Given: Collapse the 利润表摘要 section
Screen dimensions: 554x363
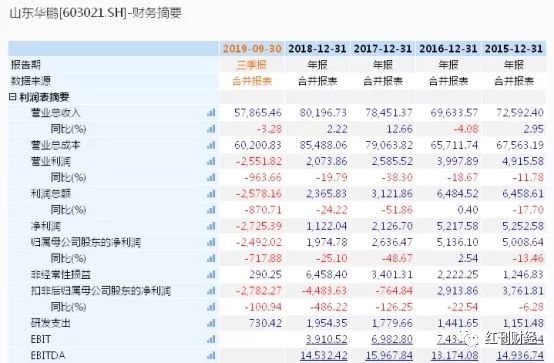Looking at the screenshot, I should click(12, 96).
